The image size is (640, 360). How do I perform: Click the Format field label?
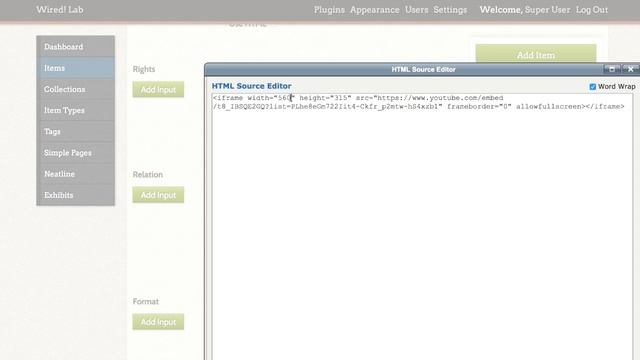pos(146,301)
